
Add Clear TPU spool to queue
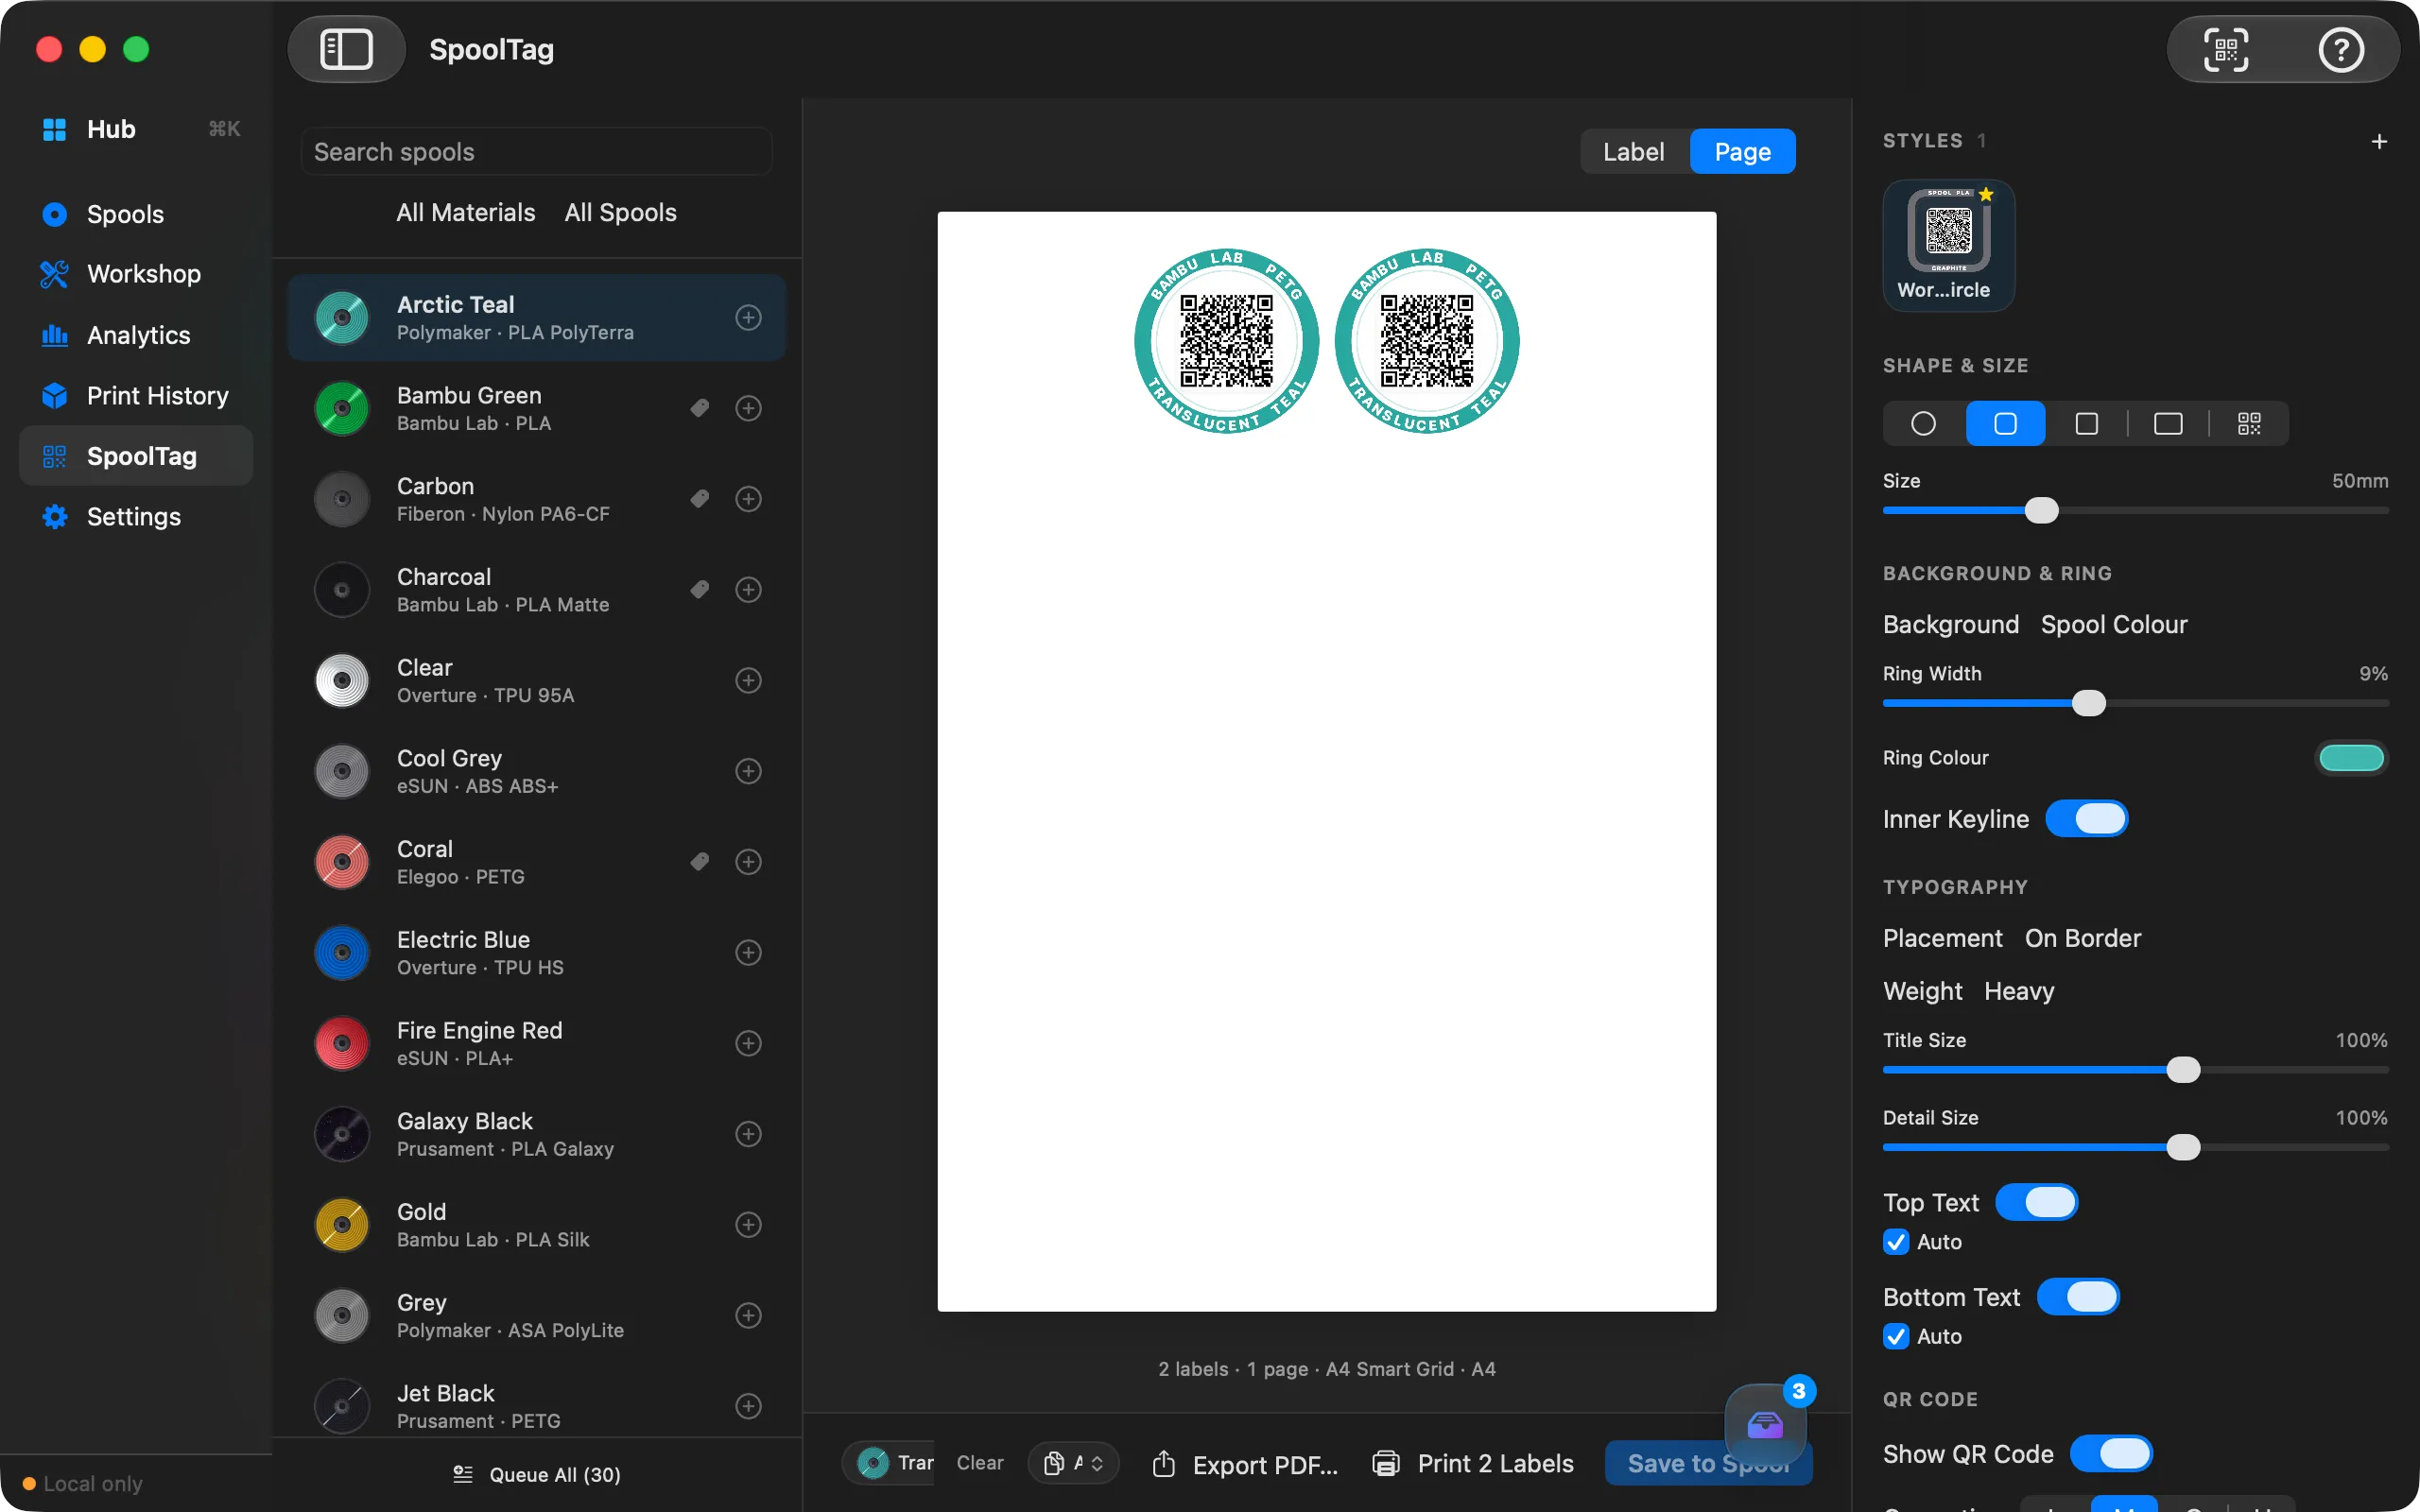748,681
